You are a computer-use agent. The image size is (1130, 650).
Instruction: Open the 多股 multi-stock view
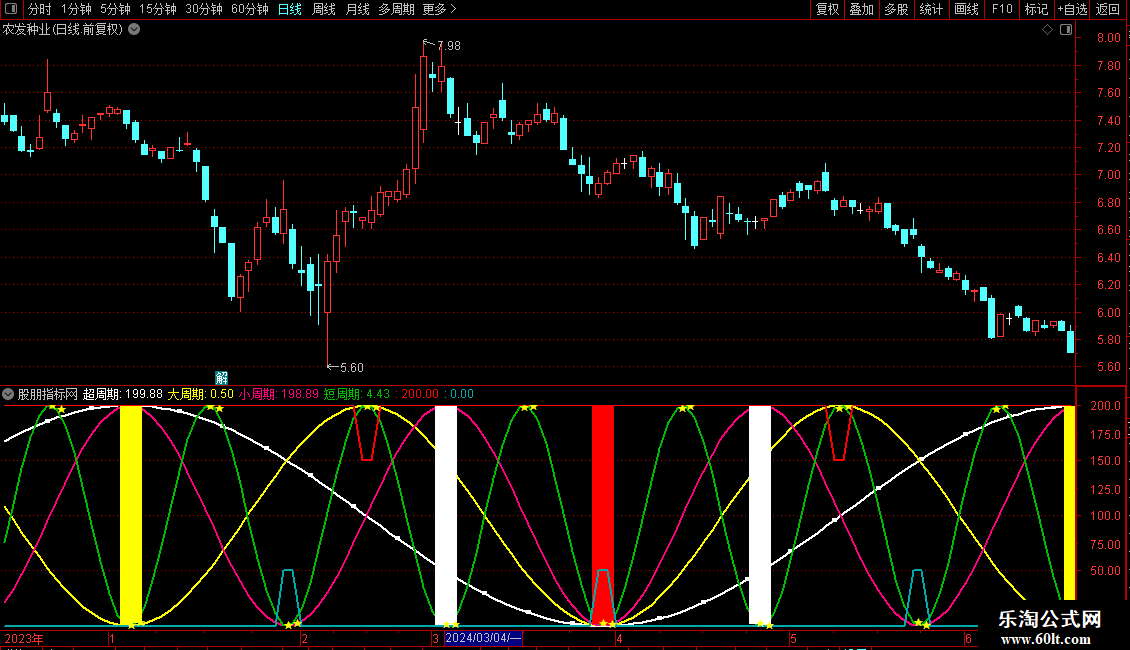click(897, 9)
